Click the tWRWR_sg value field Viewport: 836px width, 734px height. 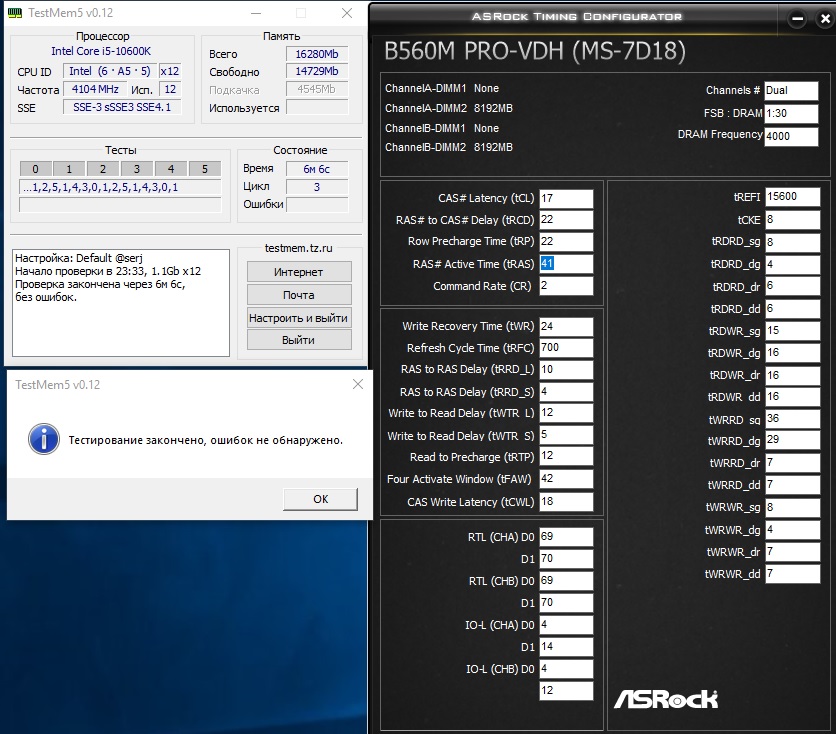[792, 507]
